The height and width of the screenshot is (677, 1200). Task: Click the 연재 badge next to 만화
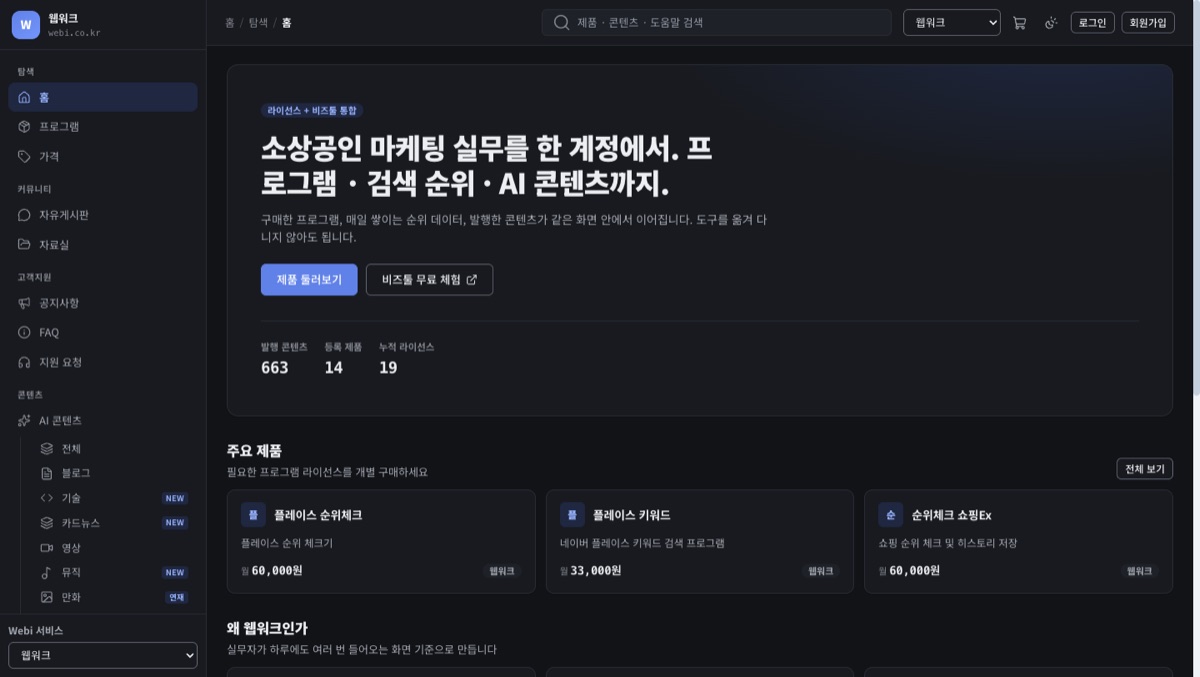click(x=177, y=597)
